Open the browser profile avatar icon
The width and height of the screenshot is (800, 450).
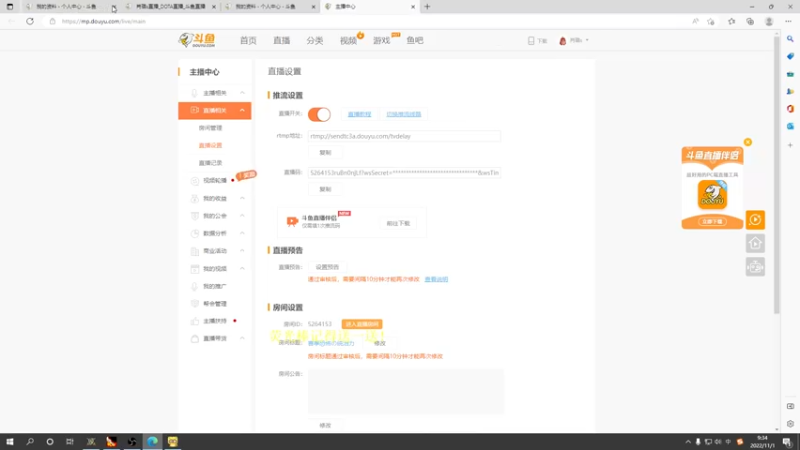(x=769, y=21)
